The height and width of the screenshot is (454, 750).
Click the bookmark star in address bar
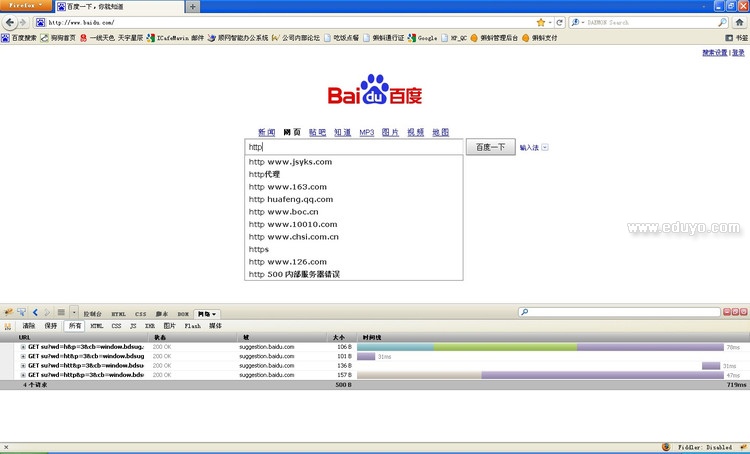541,22
